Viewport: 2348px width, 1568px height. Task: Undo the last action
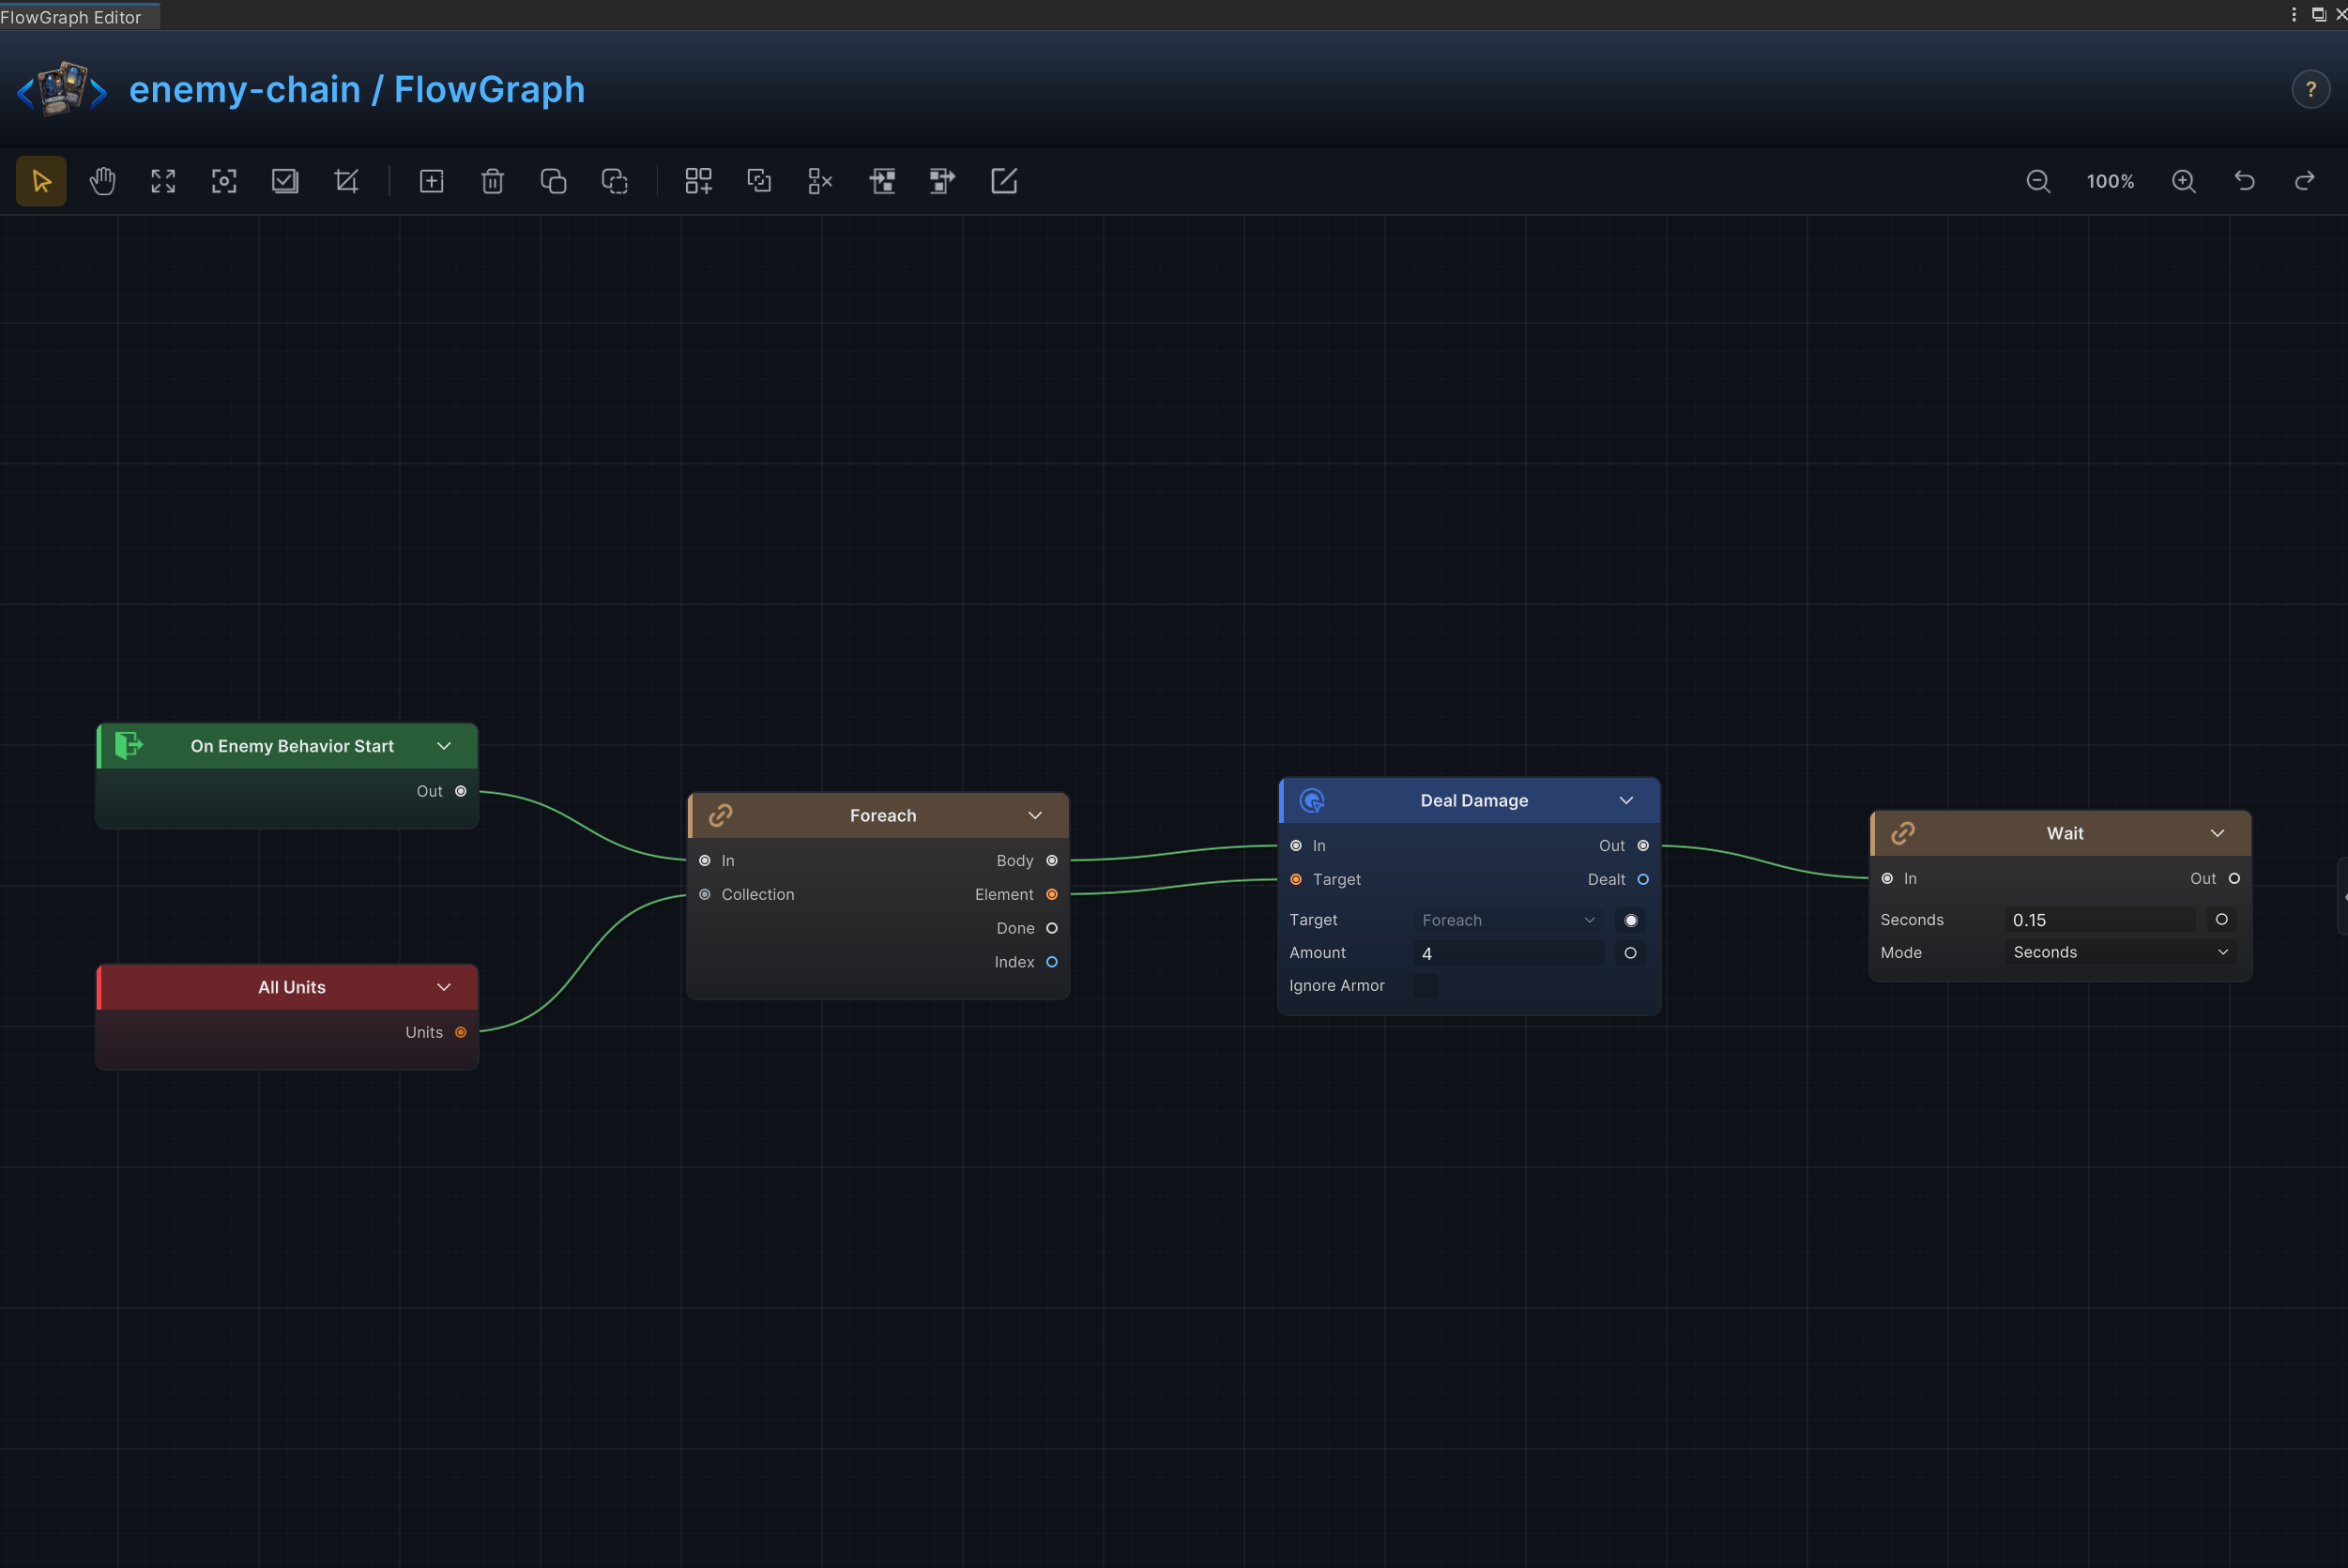[x=2245, y=181]
